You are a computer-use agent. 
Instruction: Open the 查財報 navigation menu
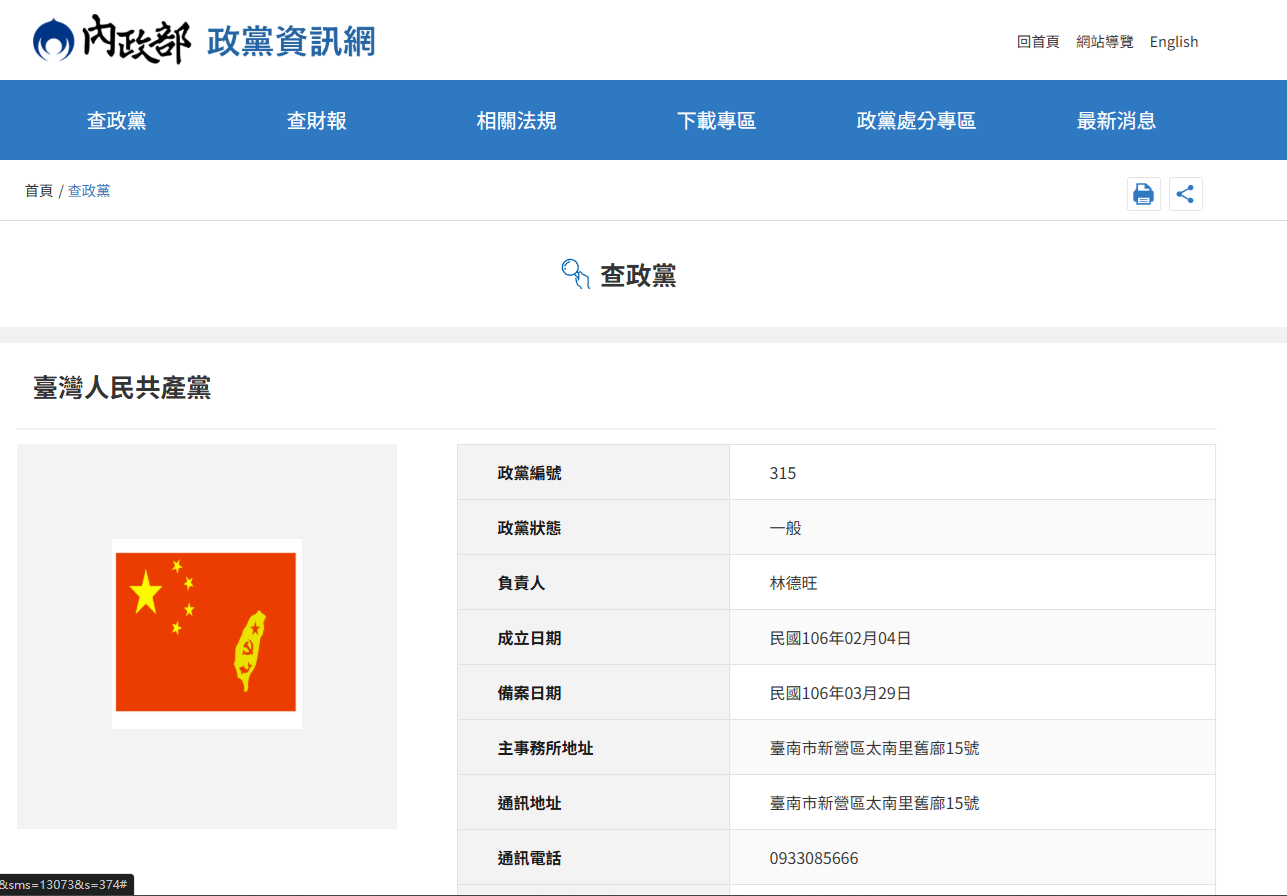coord(316,121)
